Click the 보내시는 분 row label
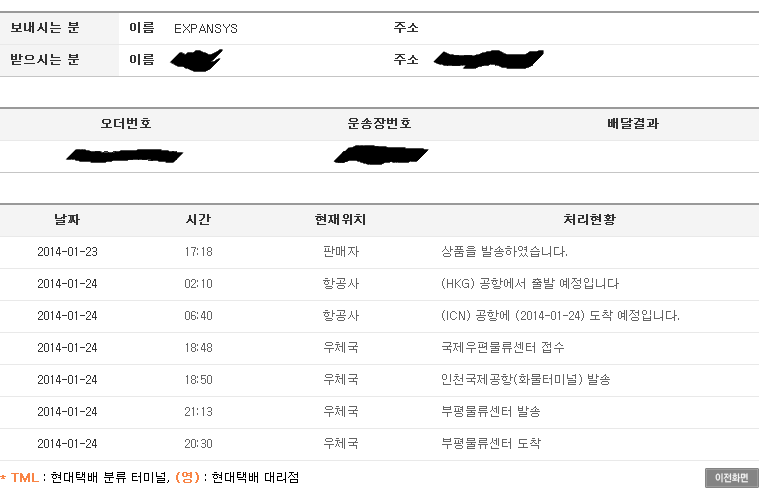 tap(45, 28)
